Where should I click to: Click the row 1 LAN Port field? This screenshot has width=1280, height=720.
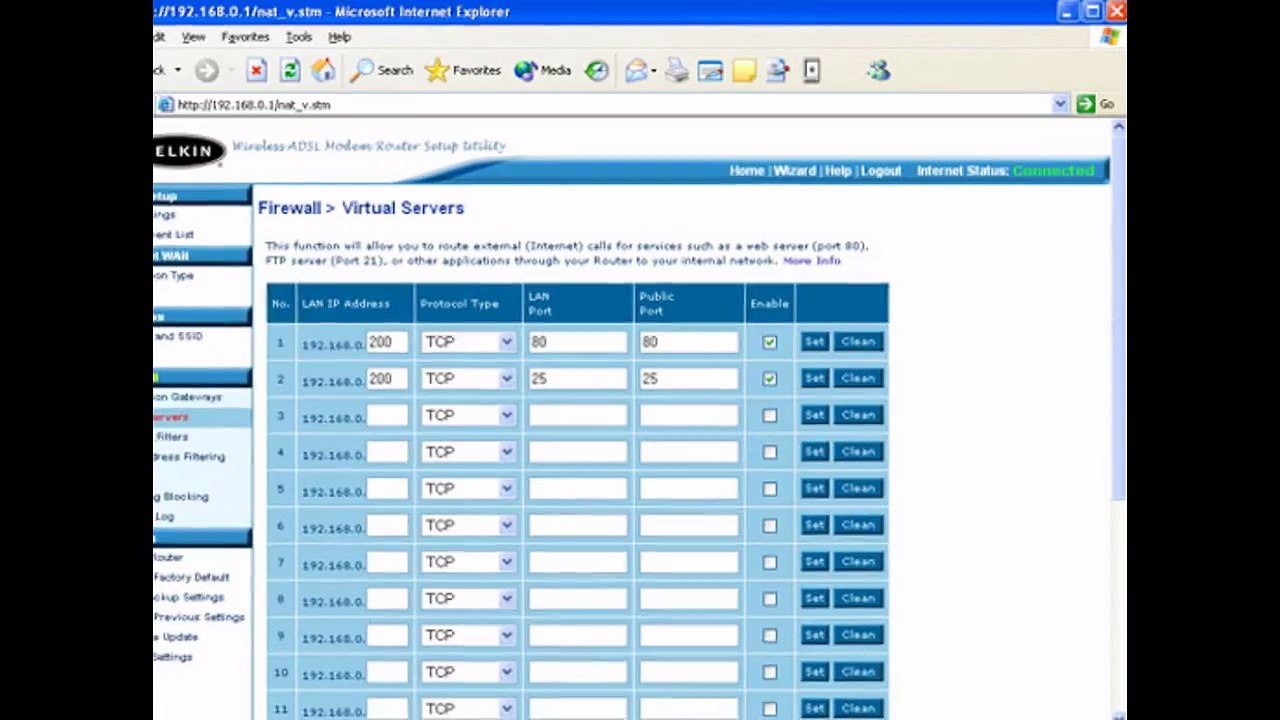578,342
